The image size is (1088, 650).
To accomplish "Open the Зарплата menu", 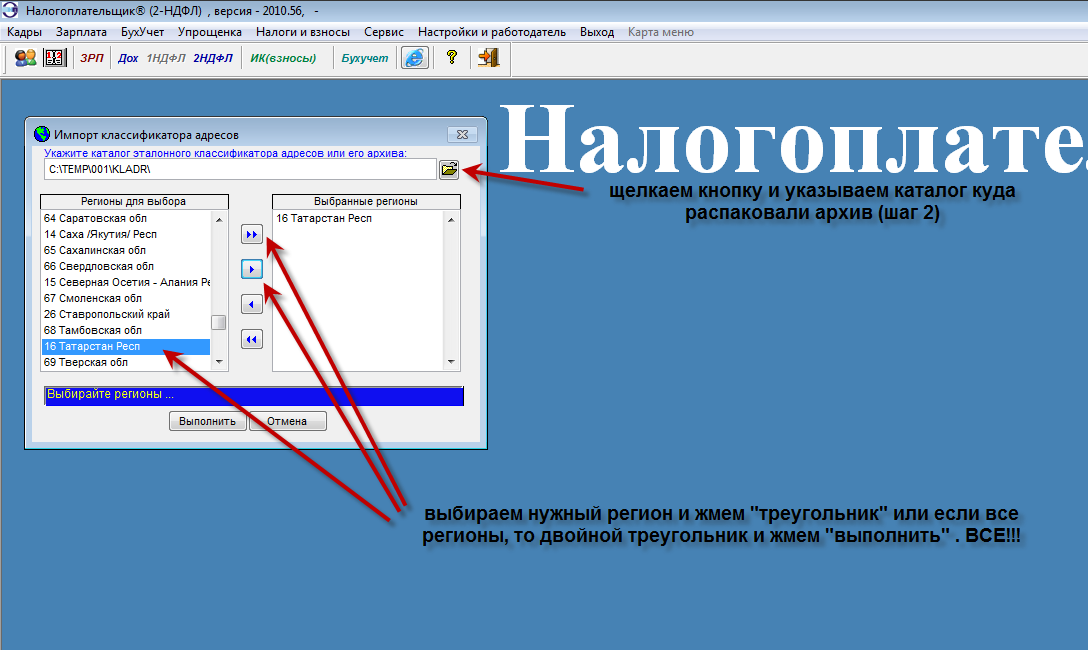I will click(x=81, y=32).
